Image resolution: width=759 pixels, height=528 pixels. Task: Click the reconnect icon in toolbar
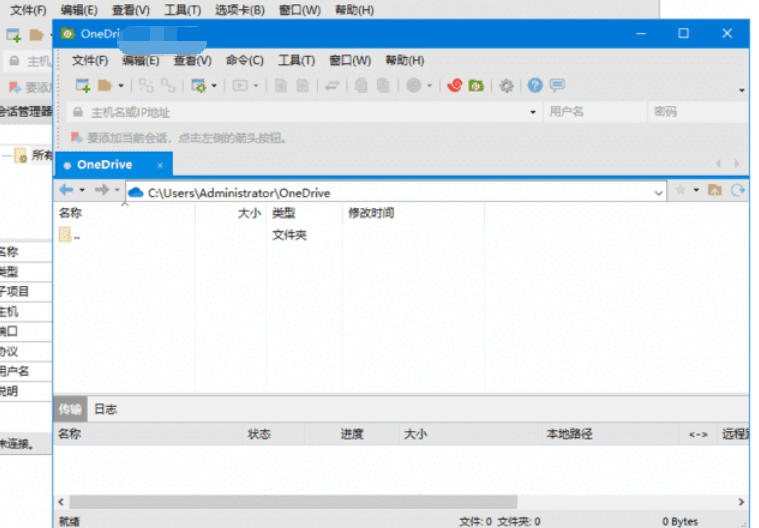pyautogui.click(x=146, y=86)
